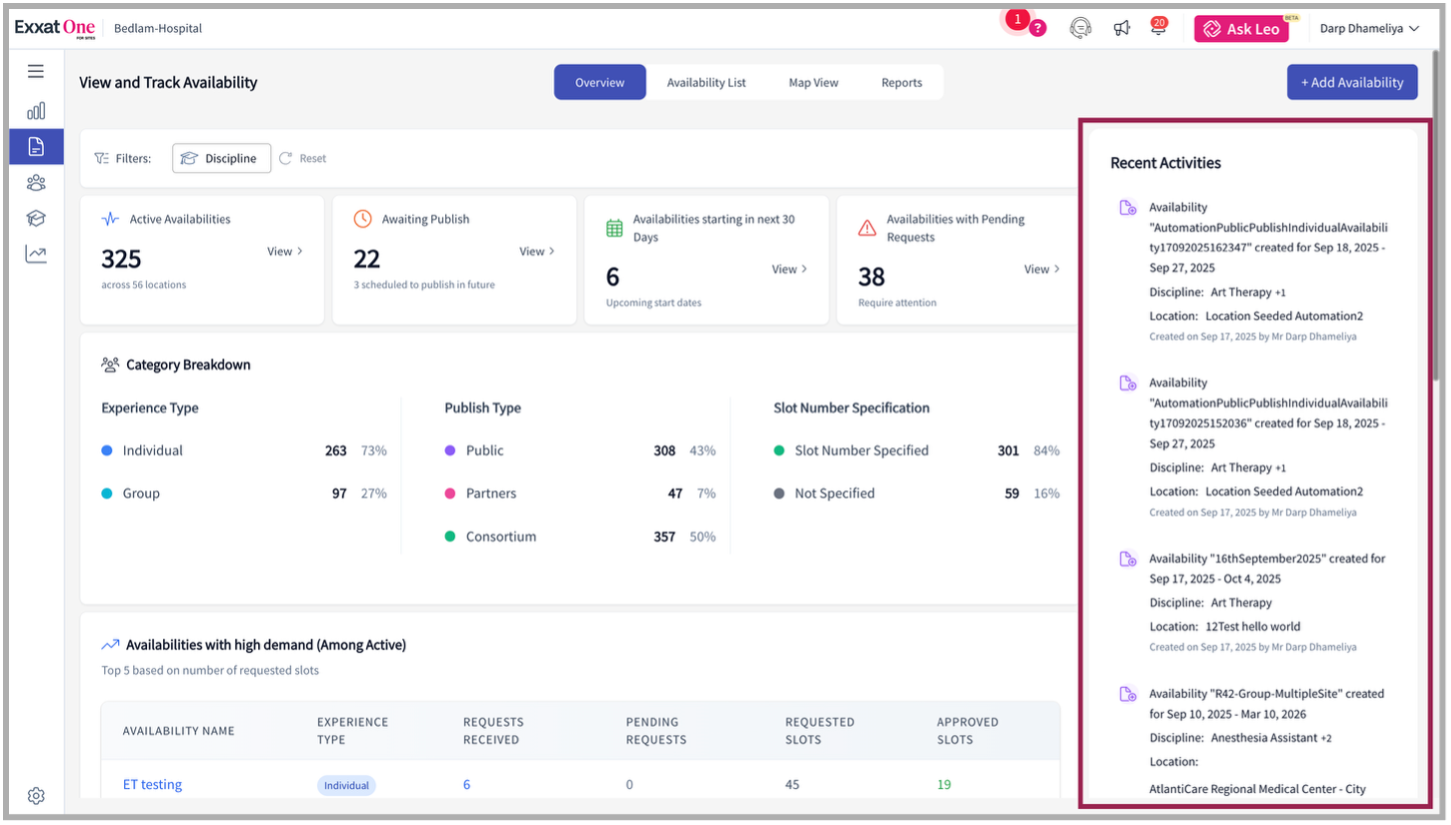
Task: Click the Add Availability button
Action: [x=1351, y=83]
